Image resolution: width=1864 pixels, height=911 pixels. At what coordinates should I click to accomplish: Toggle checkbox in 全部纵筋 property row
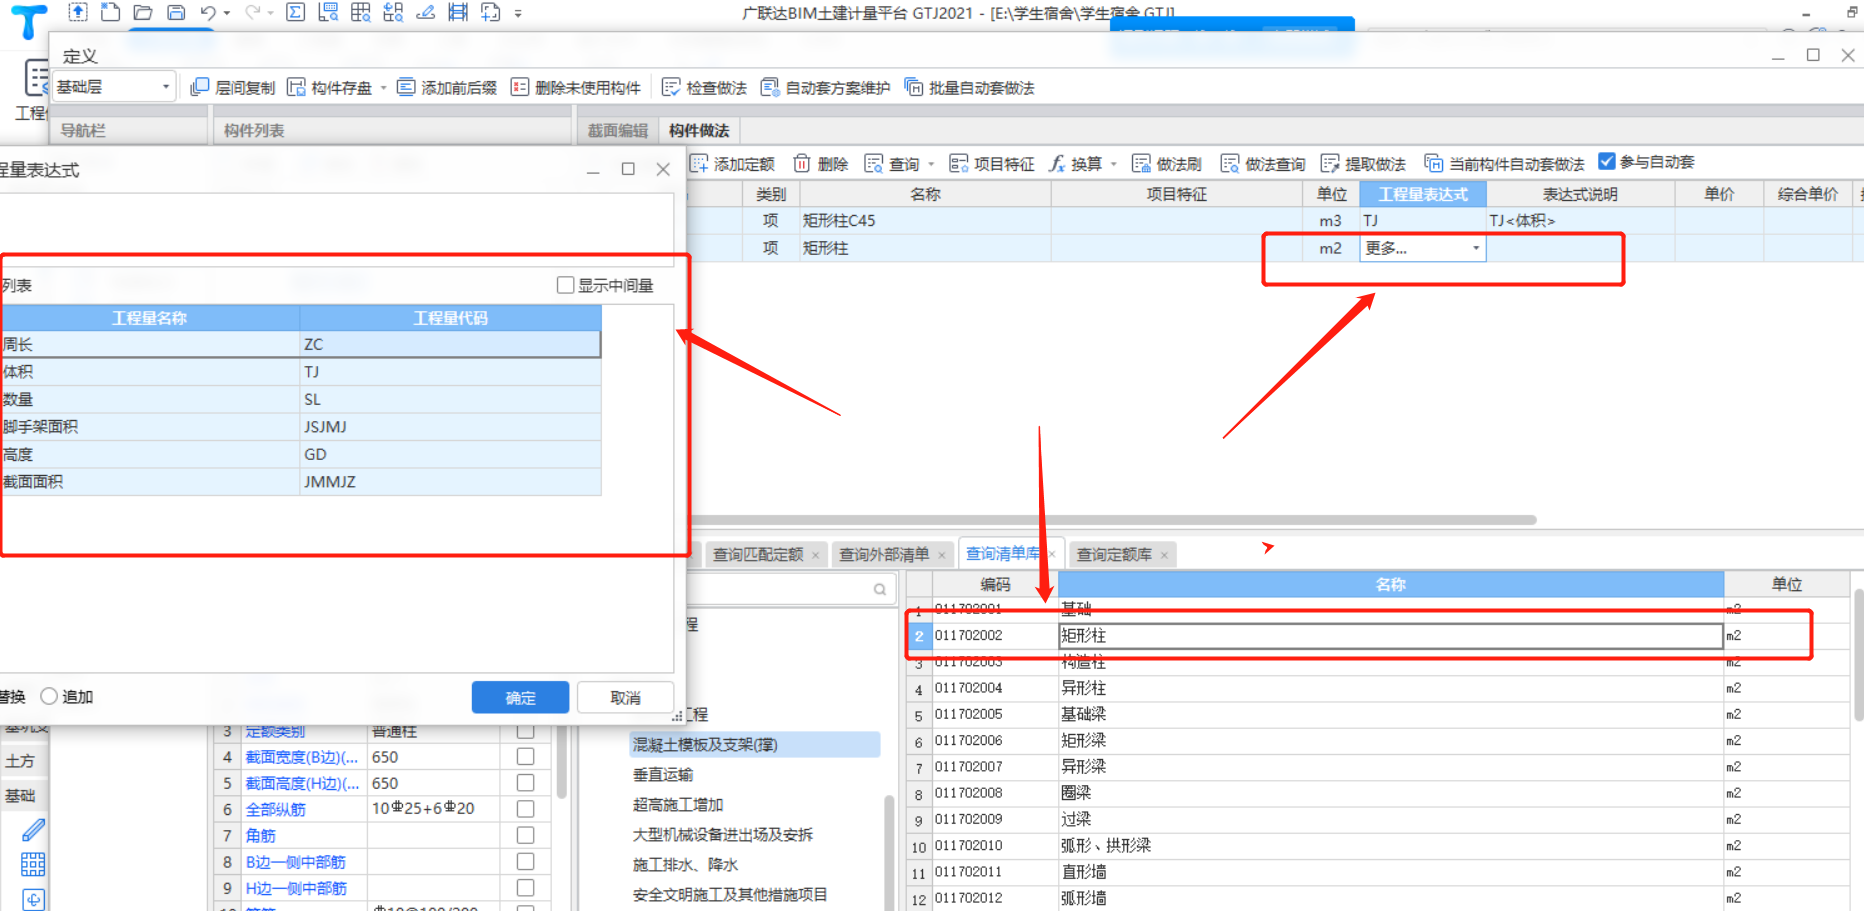(525, 809)
